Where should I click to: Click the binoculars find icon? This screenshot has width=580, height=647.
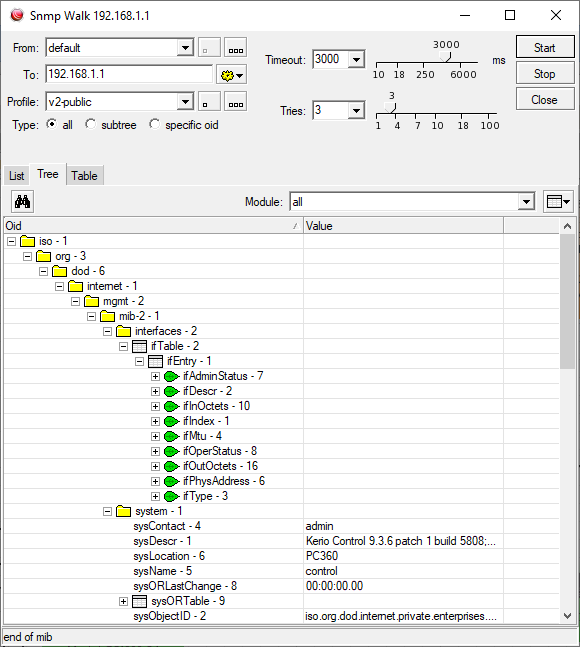point(22,202)
